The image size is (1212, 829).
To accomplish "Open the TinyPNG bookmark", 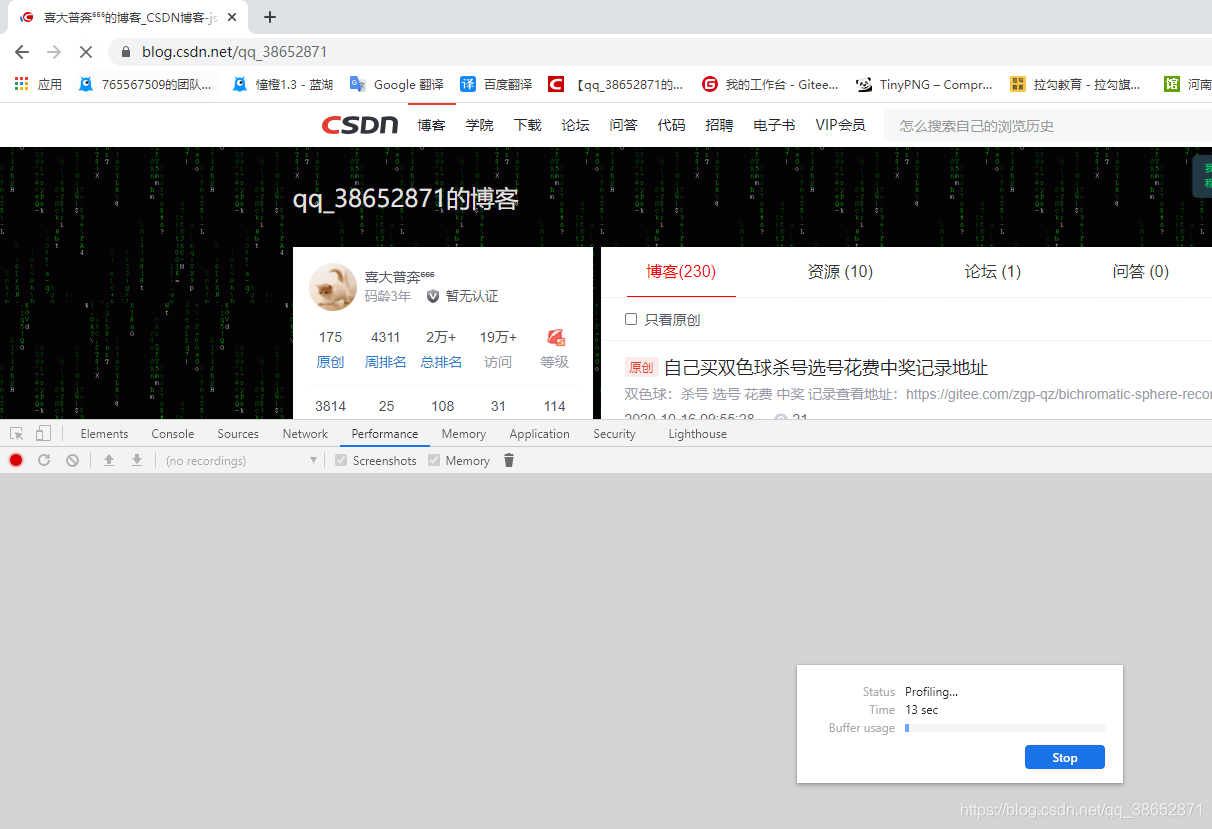I will click(924, 84).
